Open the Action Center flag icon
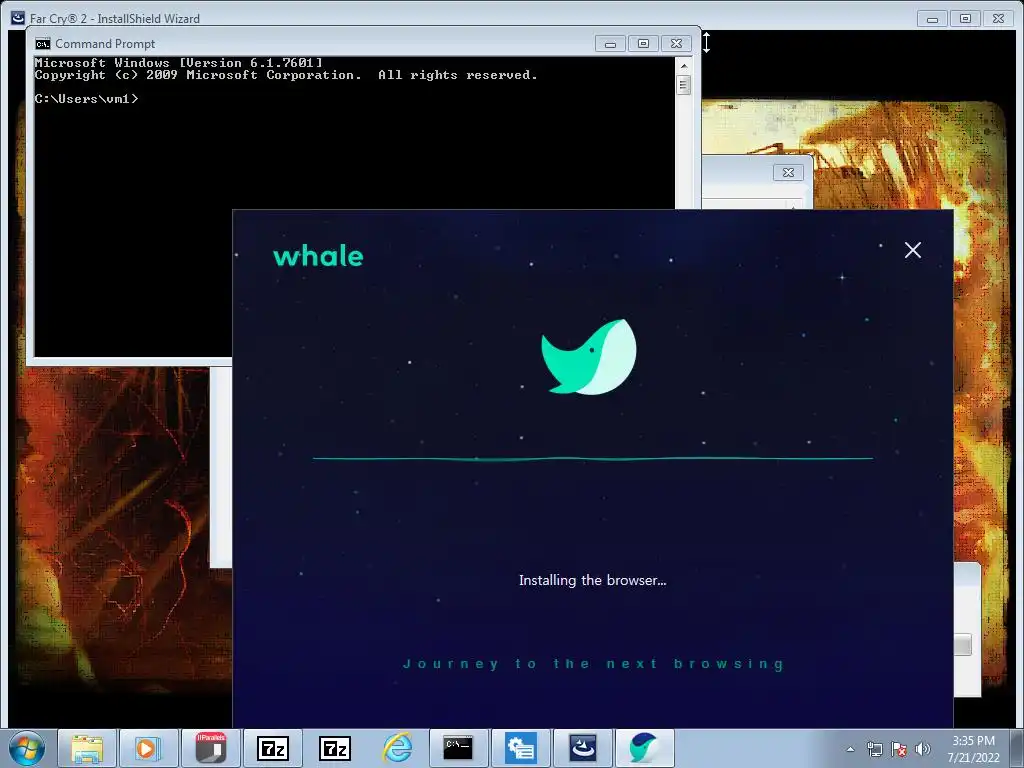Screen dimensions: 1024x768 click(x=899, y=749)
